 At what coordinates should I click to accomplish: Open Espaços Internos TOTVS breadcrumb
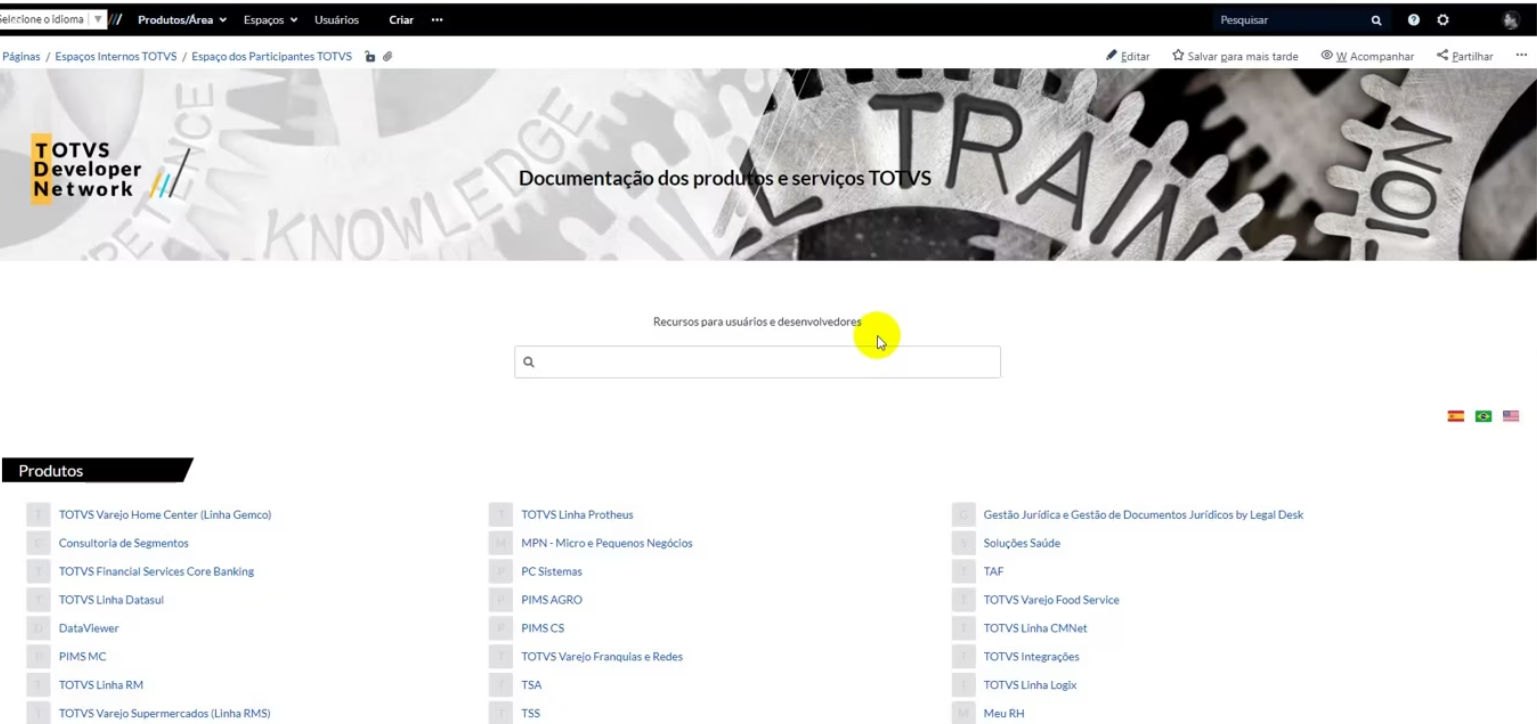point(116,57)
